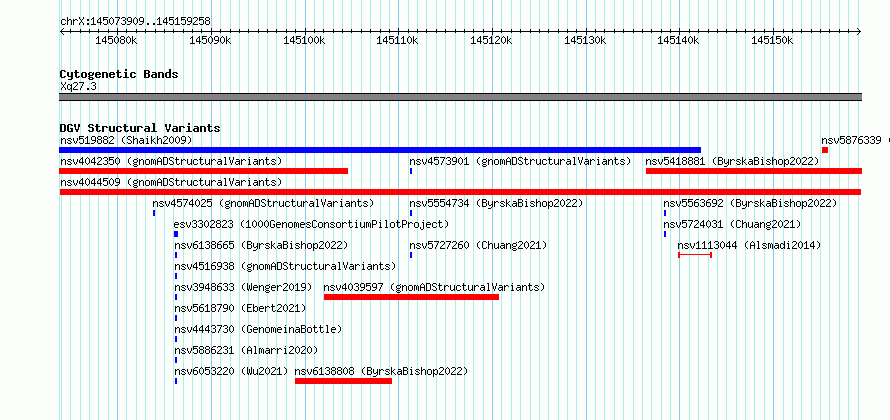
Task: Click nsv3948633 (Wenger2019) label
Action: coord(243,287)
